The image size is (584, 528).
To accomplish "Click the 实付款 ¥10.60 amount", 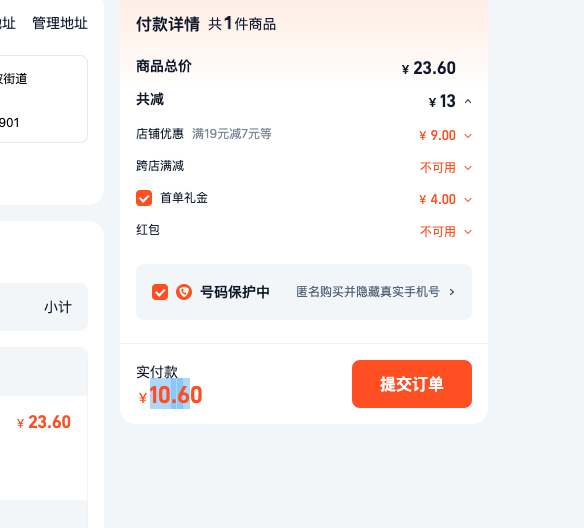I will pyautogui.click(x=171, y=395).
